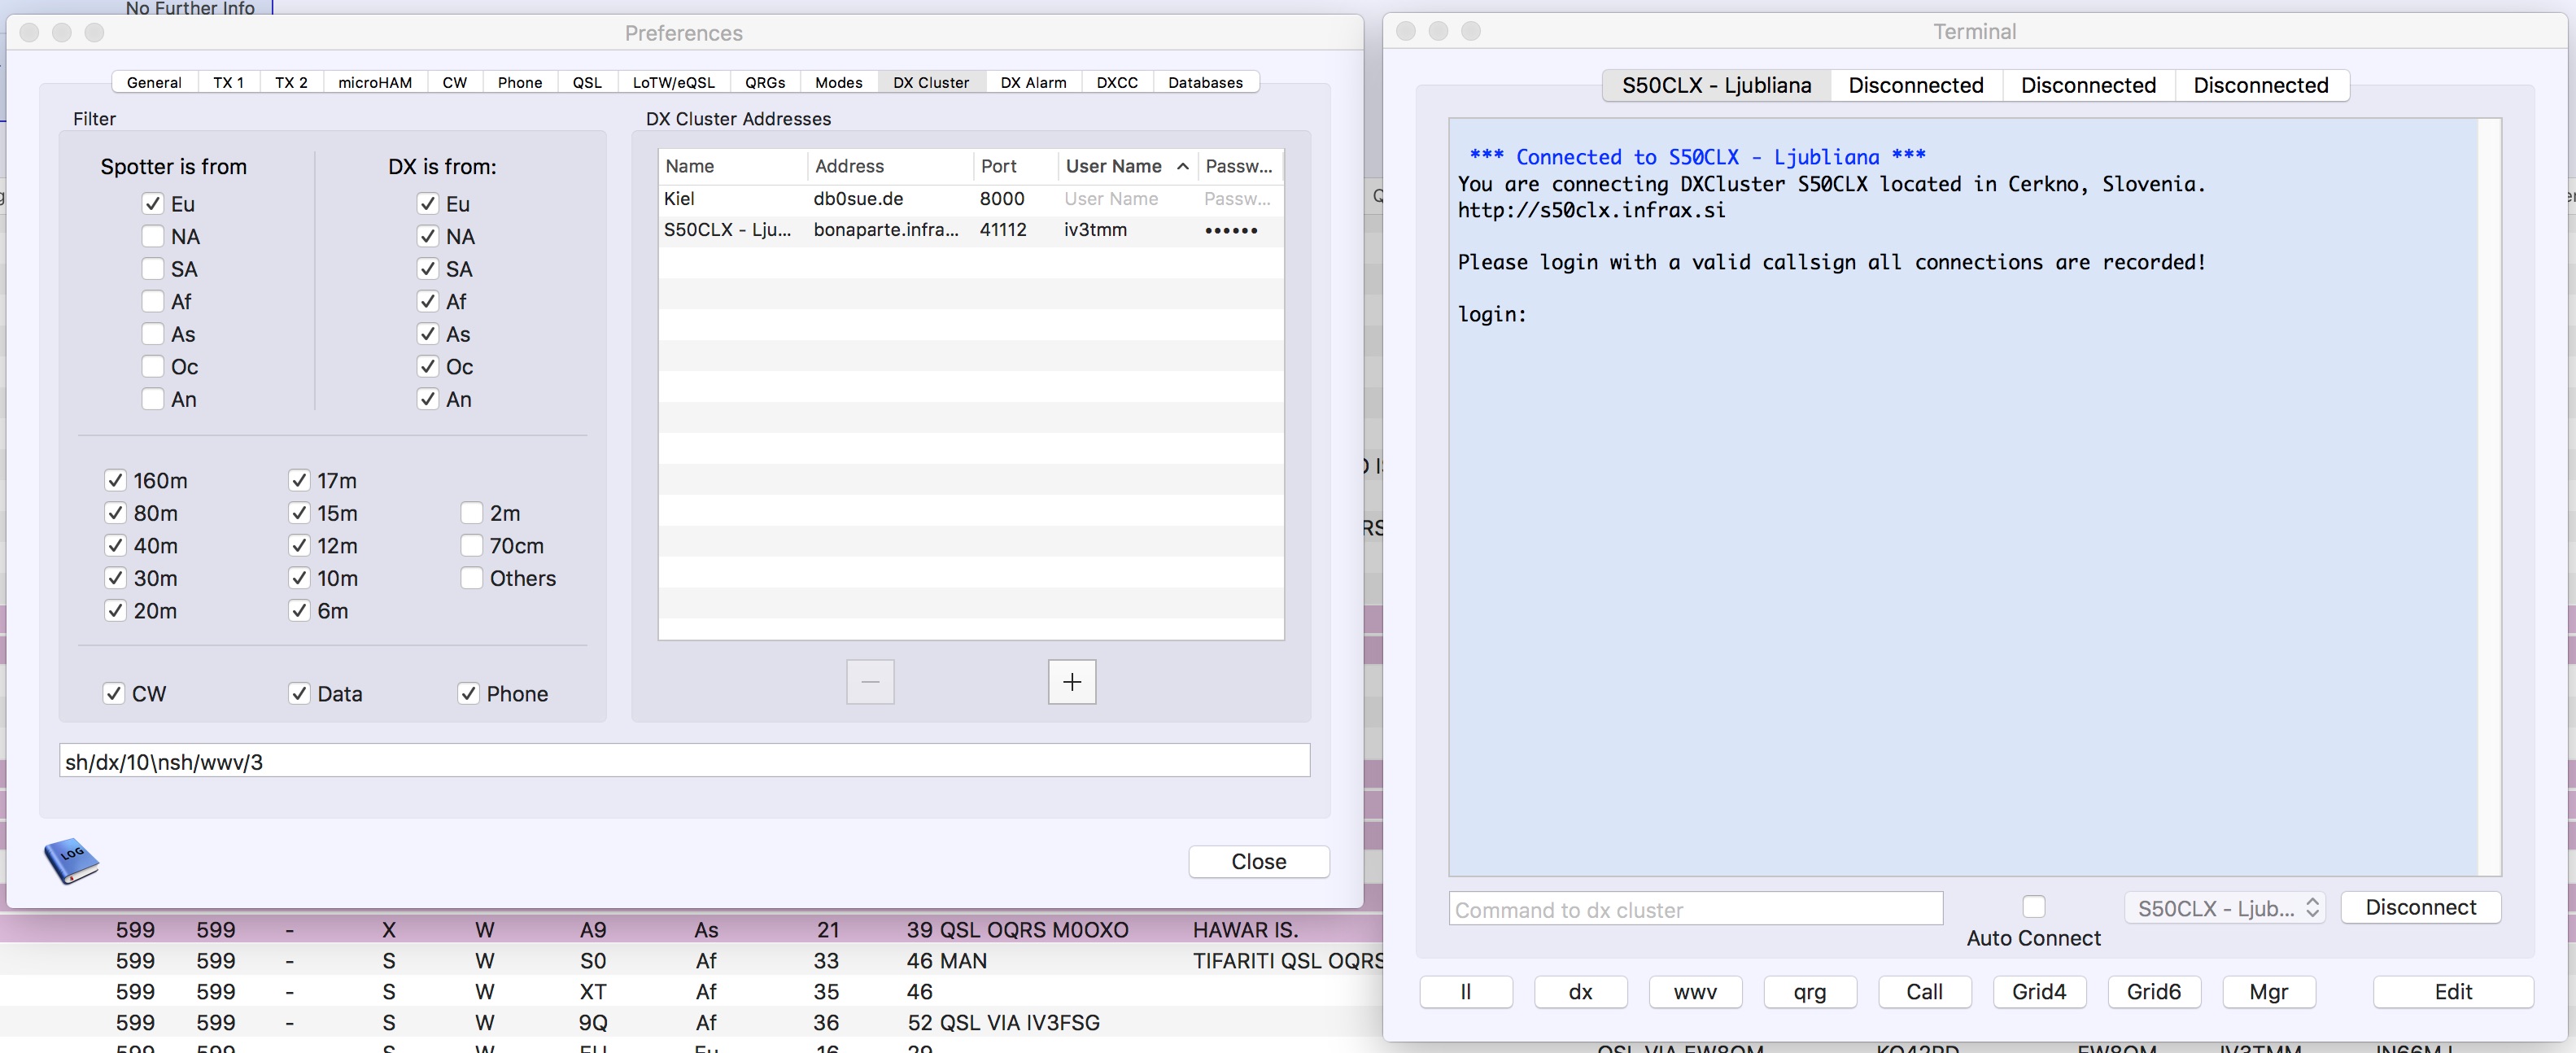The image size is (2576, 1053).
Task: Click the Port column header
Action: [x=1015, y=166]
